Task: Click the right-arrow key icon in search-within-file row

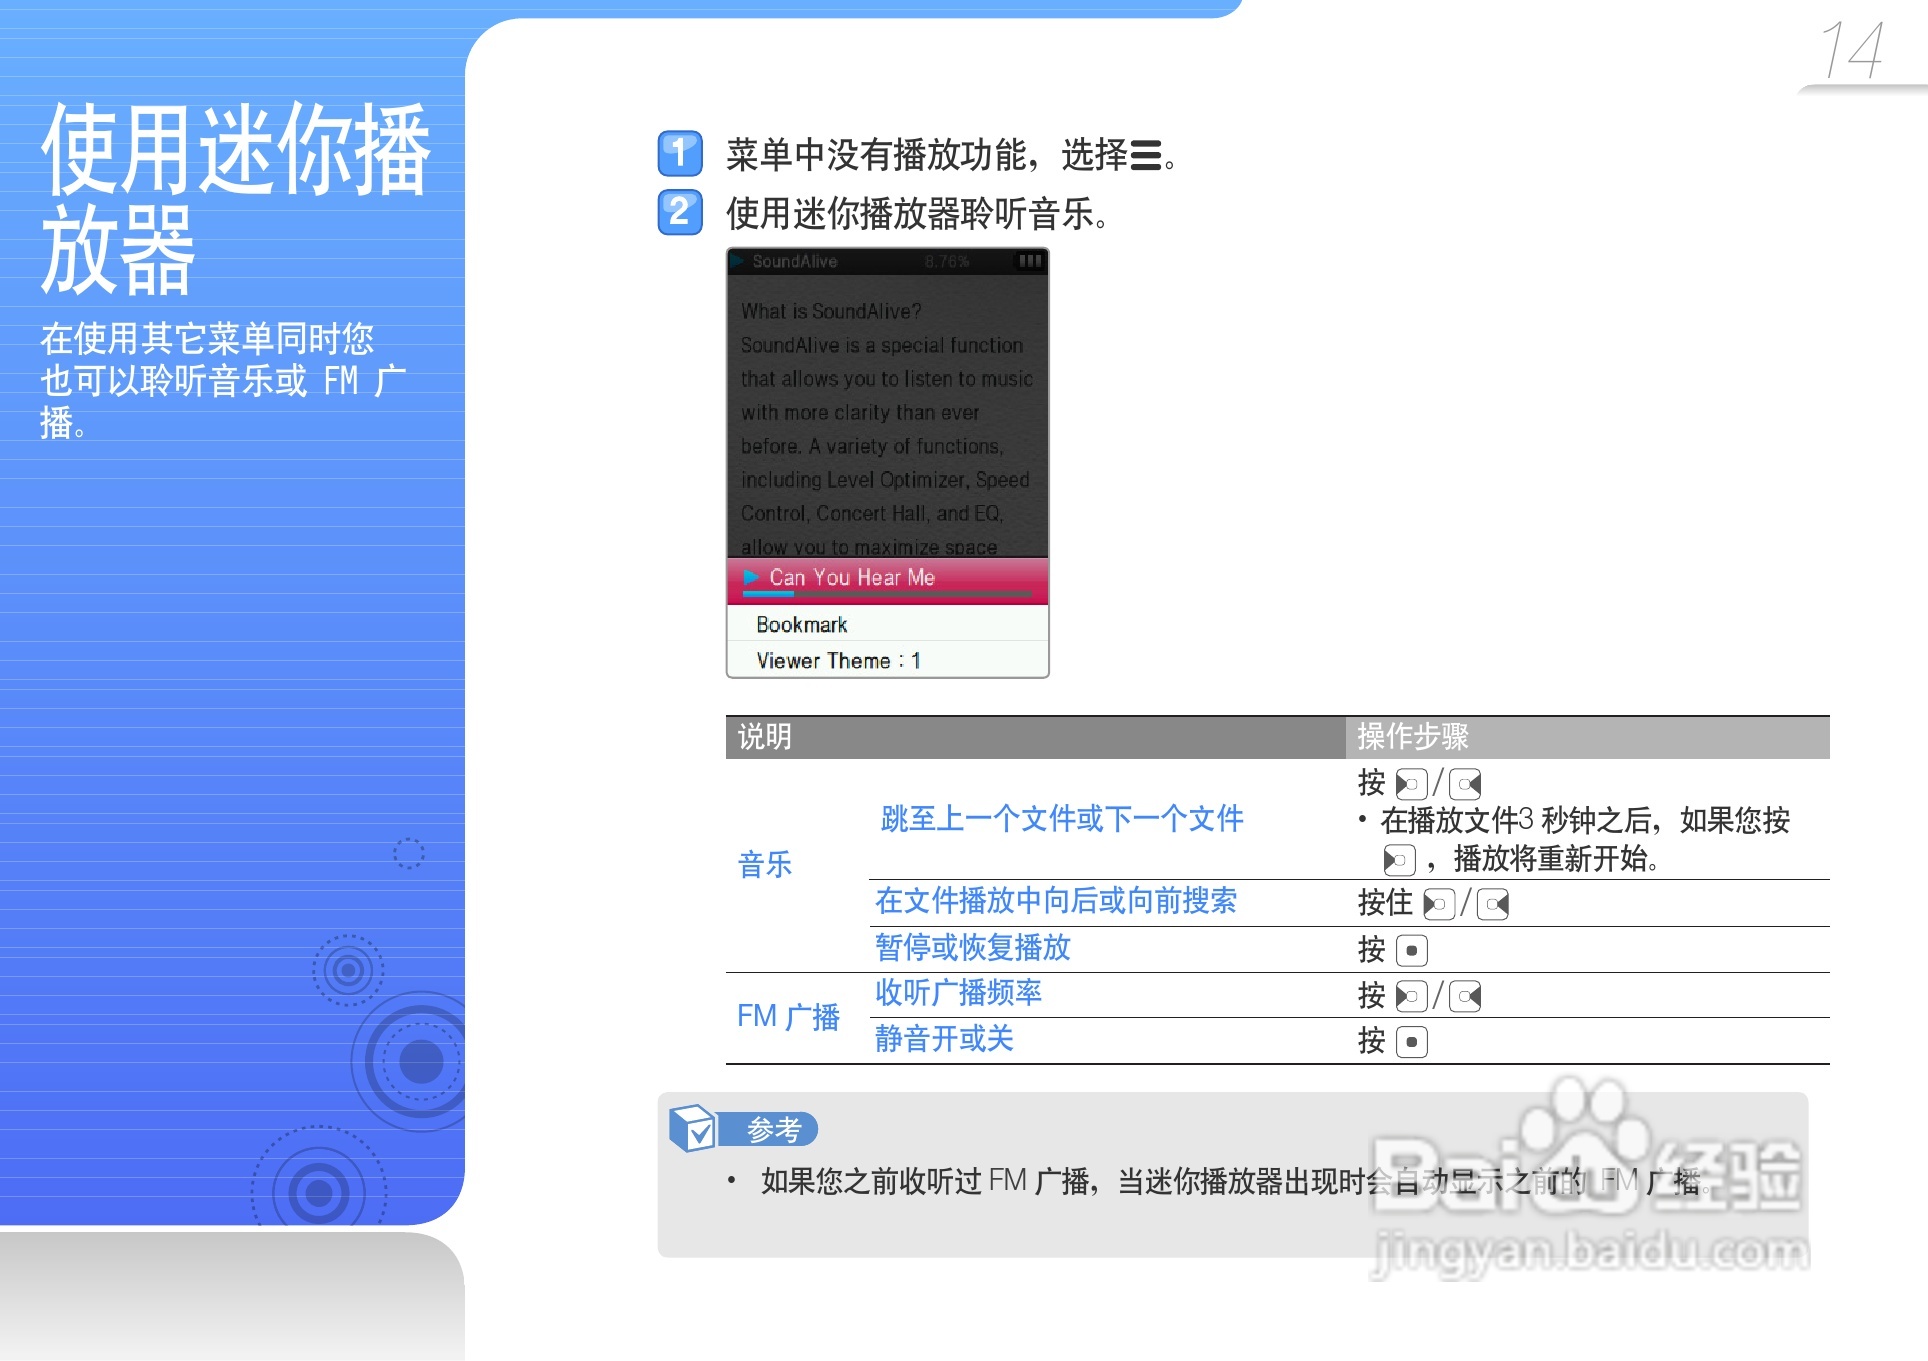Action: (x=1493, y=905)
